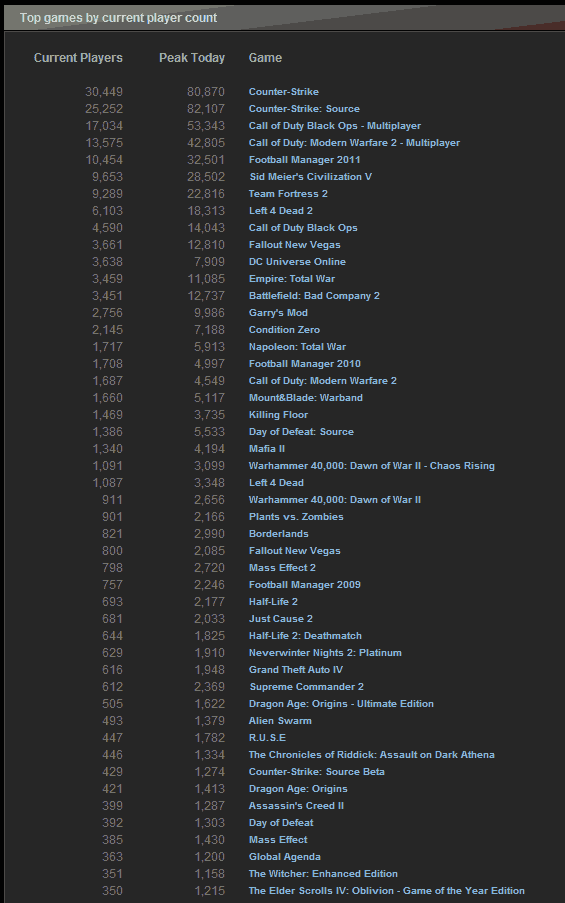This screenshot has height=903, width=565.
Task: Click the current player count 30,449
Action: [104, 92]
